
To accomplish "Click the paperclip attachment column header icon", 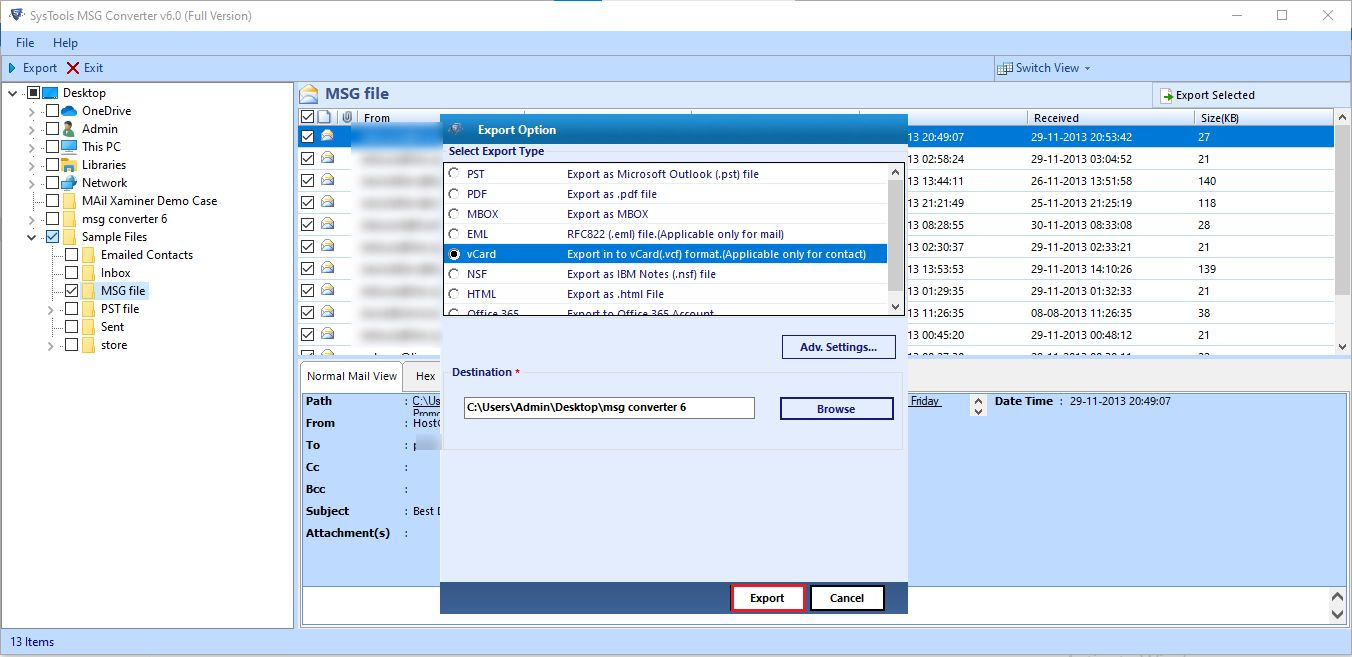I will [x=346, y=117].
